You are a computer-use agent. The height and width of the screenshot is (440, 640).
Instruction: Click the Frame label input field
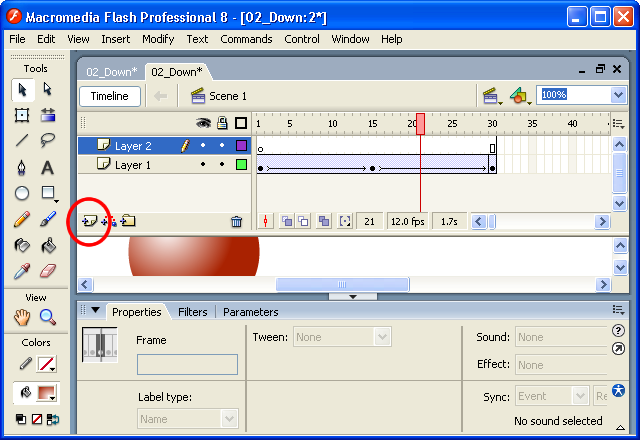187,364
